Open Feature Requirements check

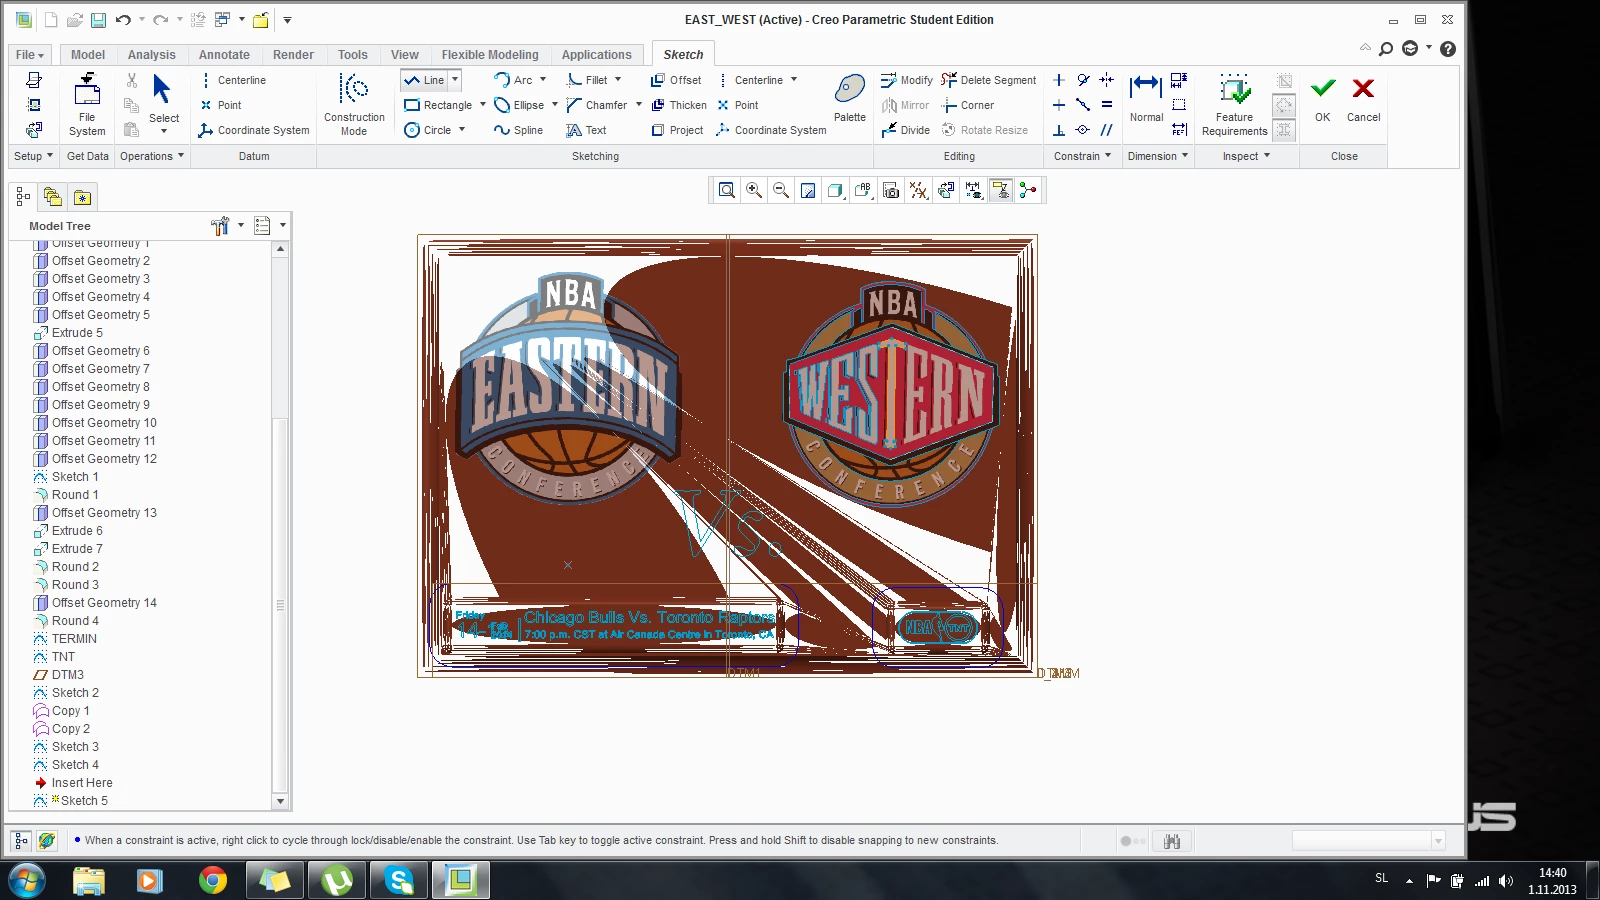point(1235,104)
